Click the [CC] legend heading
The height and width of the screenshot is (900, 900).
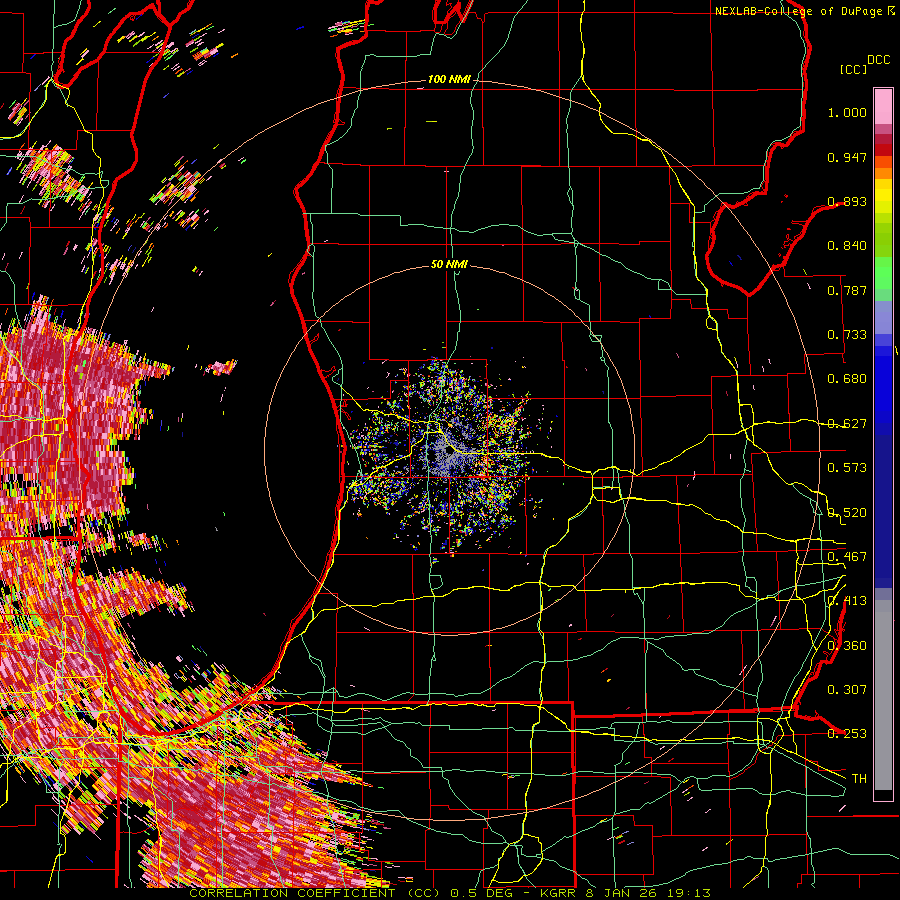pos(854,69)
